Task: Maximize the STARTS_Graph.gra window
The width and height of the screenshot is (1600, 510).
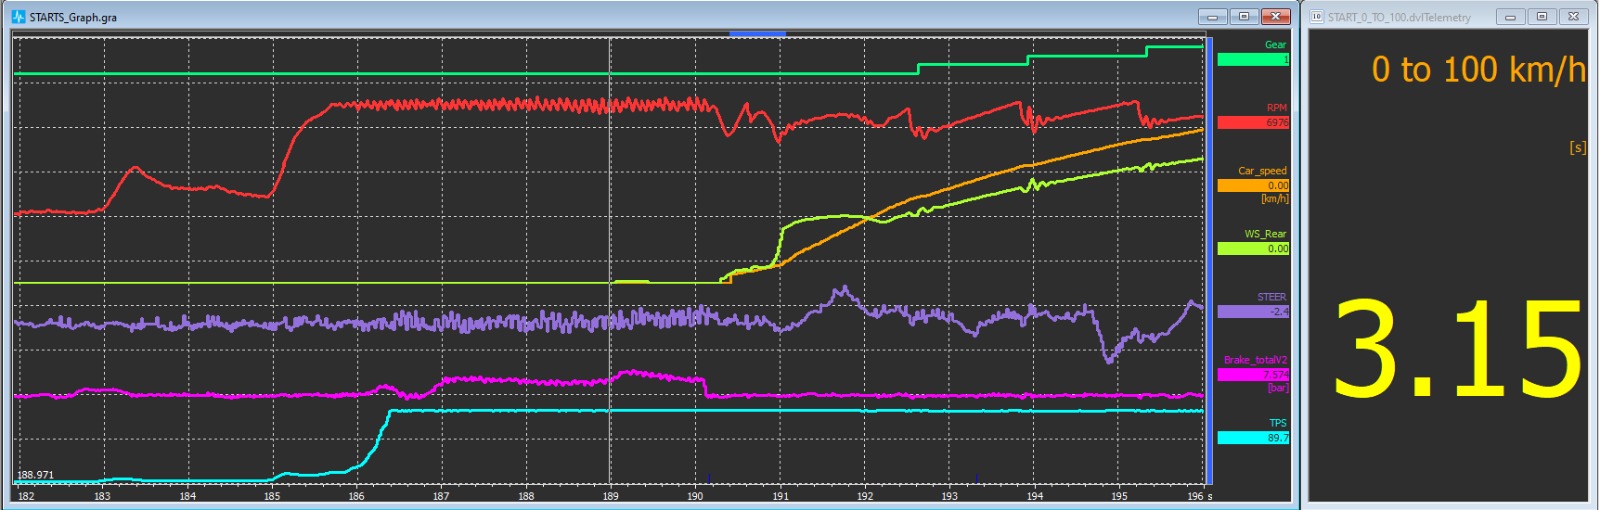Action: (x=1244, y=17)
